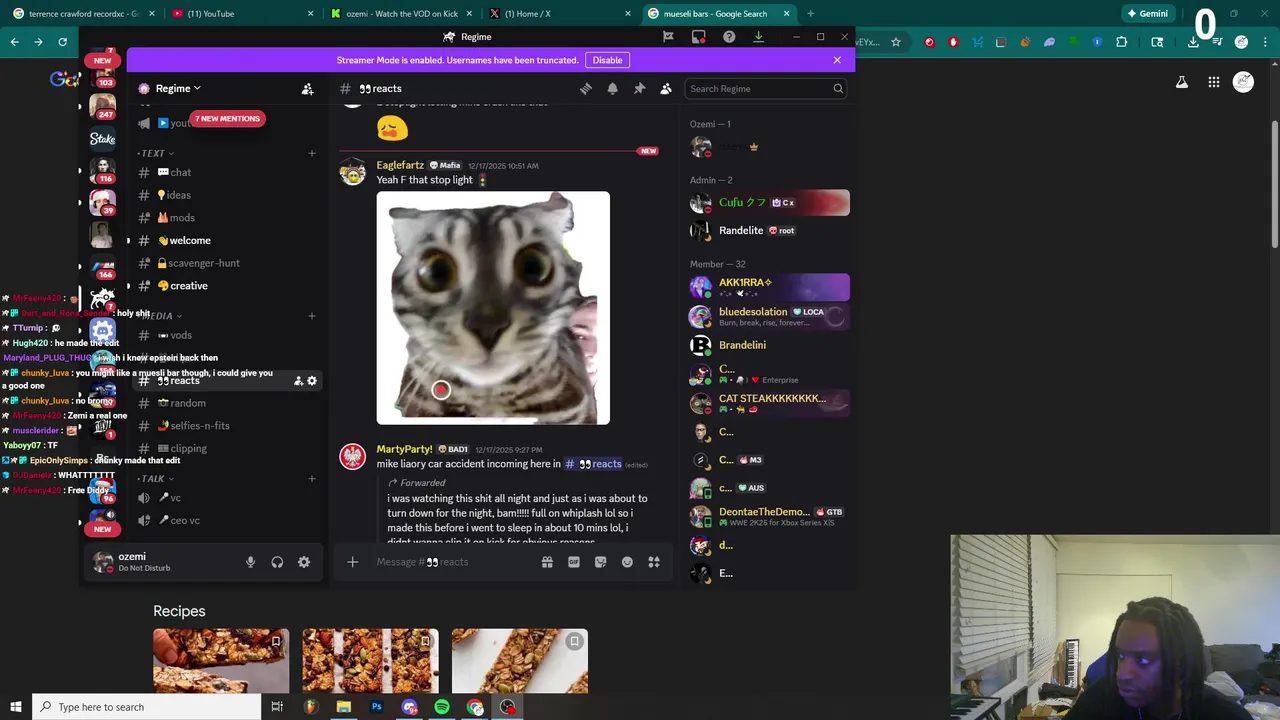
Task: Mute microphone in Discord user panel
Action: point(251,562)
